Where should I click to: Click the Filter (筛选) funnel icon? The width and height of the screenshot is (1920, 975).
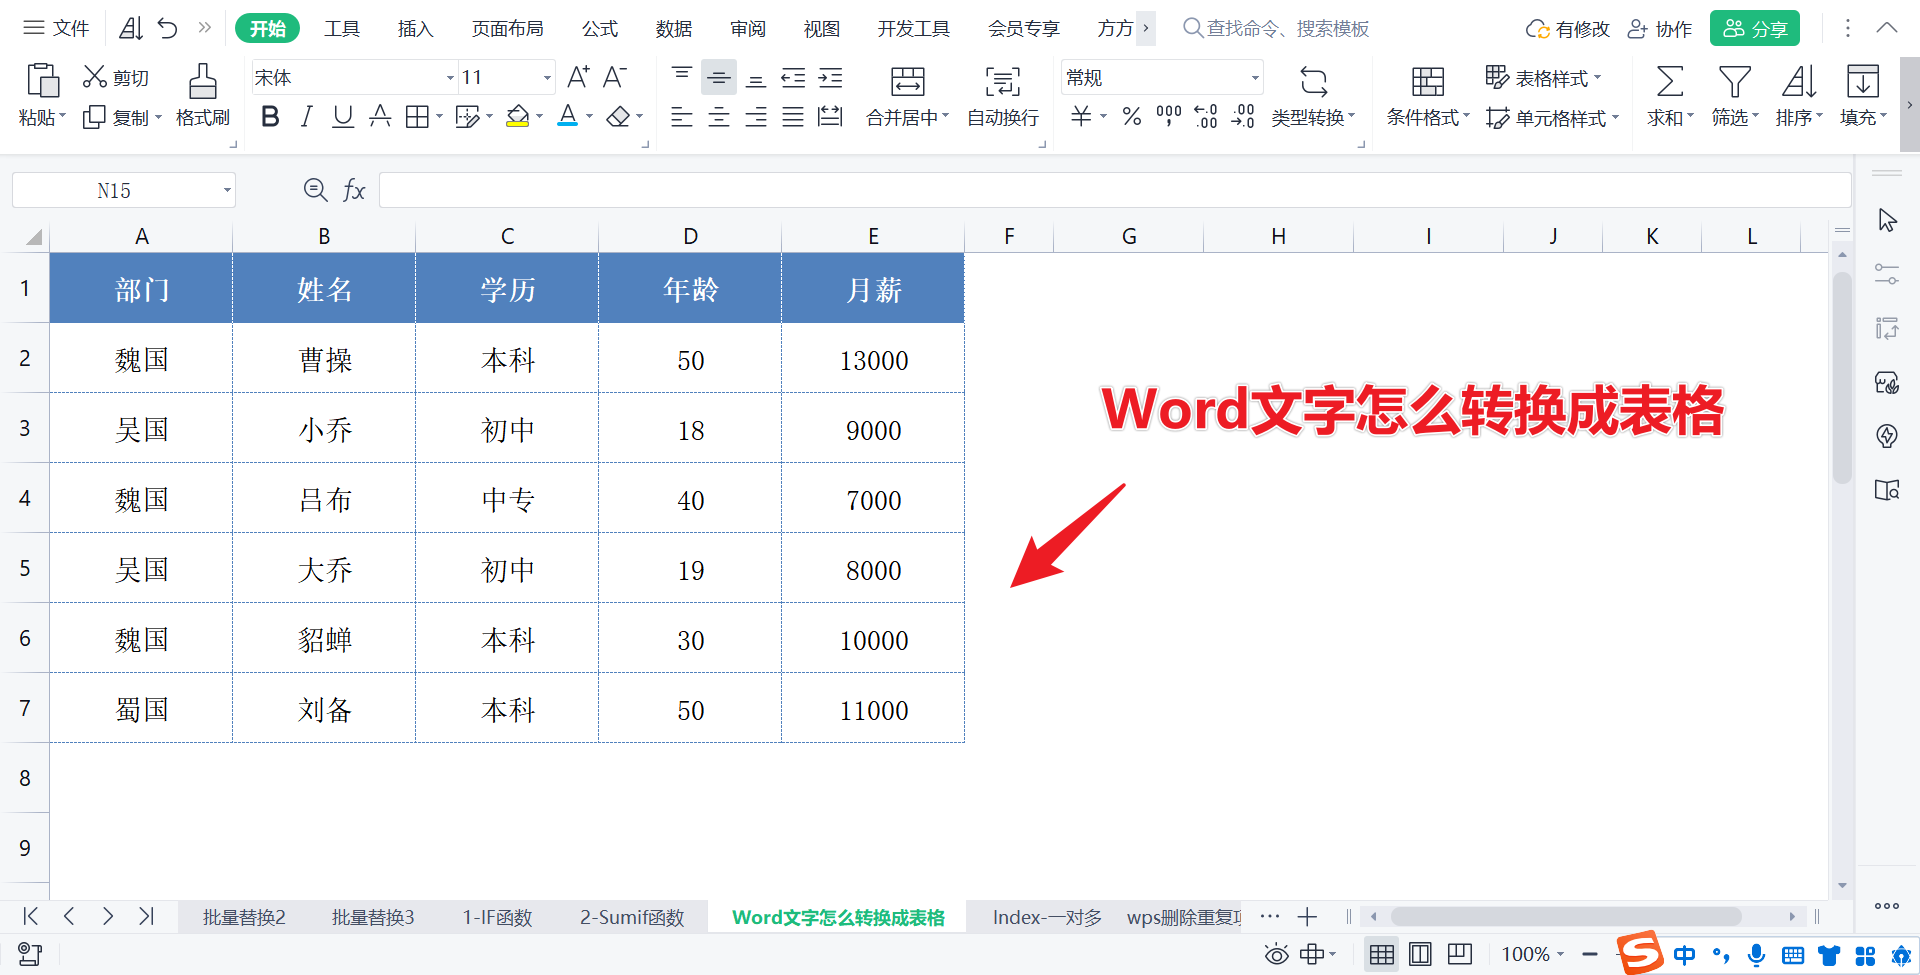click(x=1734, y=82)
